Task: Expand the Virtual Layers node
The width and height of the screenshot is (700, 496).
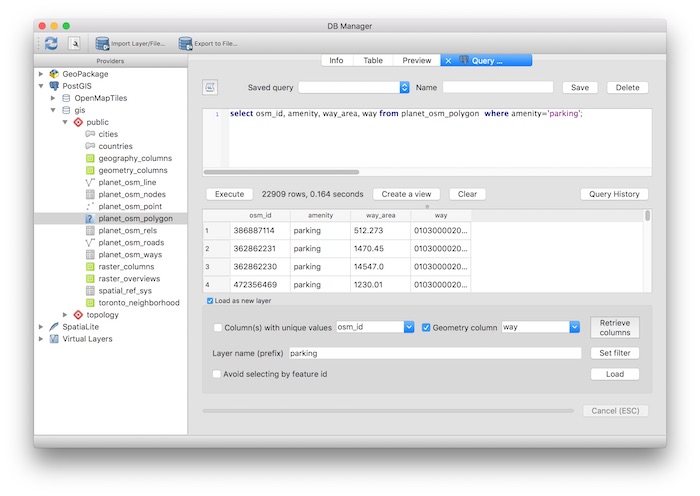Action: click(41, 339)
